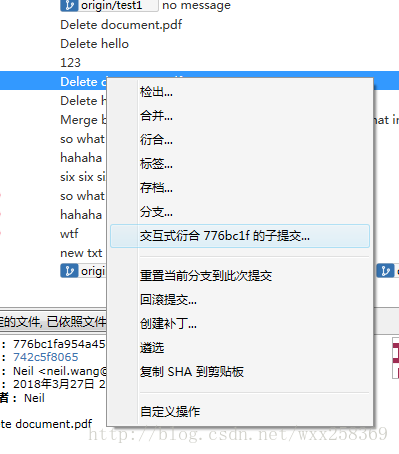Click the date 2018年3月27日
This screenshot has height=454, width=399.
tap(54, 384)
